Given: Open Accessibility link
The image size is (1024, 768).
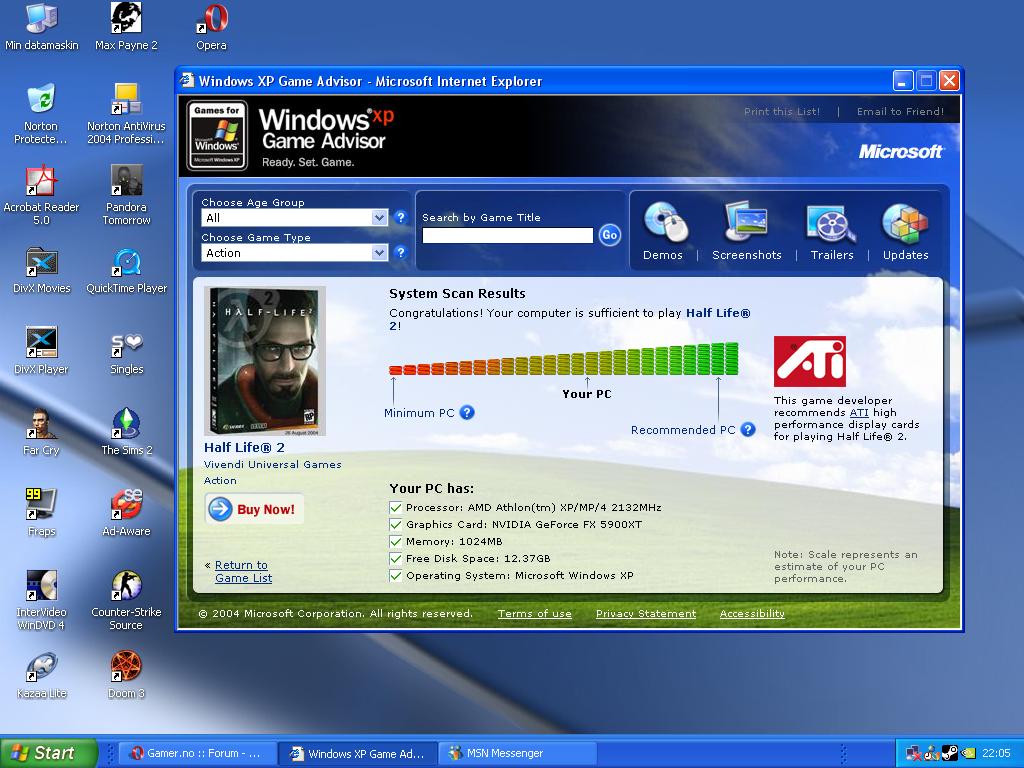Looking at the screenshot, I should [x=752, y=613].
